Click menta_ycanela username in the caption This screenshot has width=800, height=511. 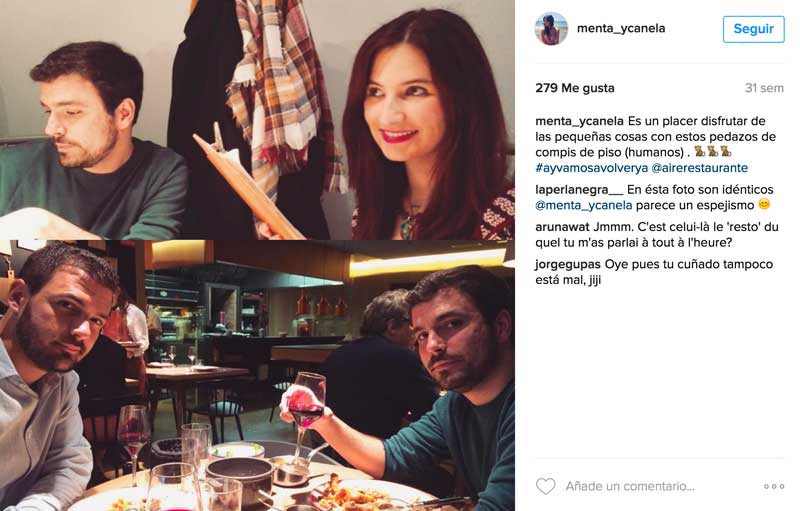[x=579, y=121]
